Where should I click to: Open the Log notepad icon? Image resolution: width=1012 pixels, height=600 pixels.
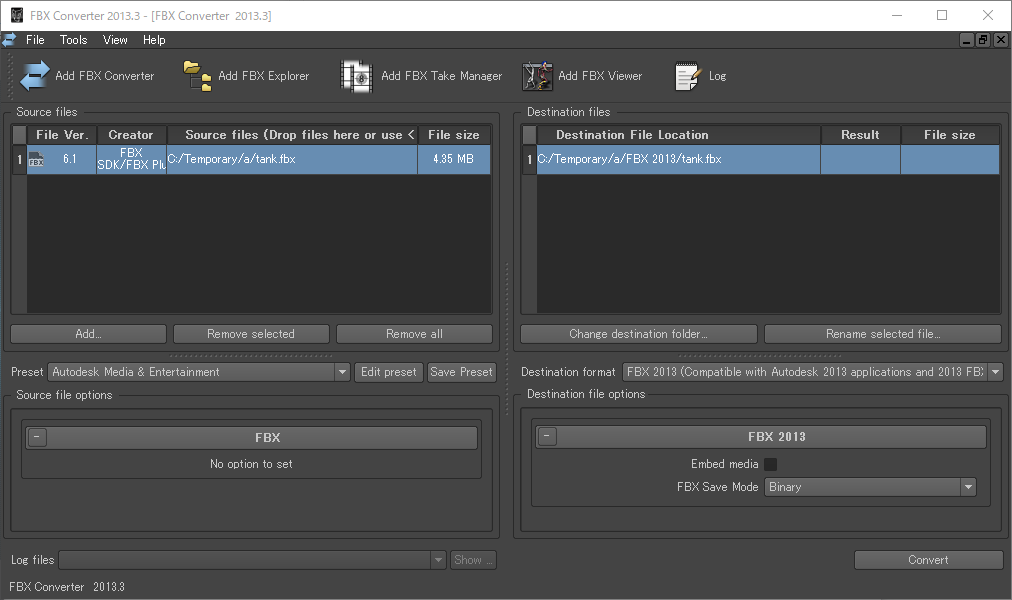(x=687, y=76)
